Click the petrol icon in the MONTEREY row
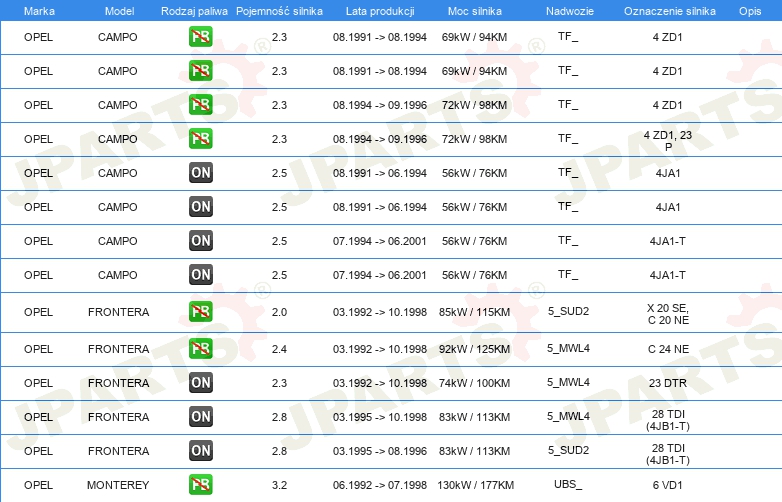This screenshot has width=782, height=502. (x=200, y=485)
